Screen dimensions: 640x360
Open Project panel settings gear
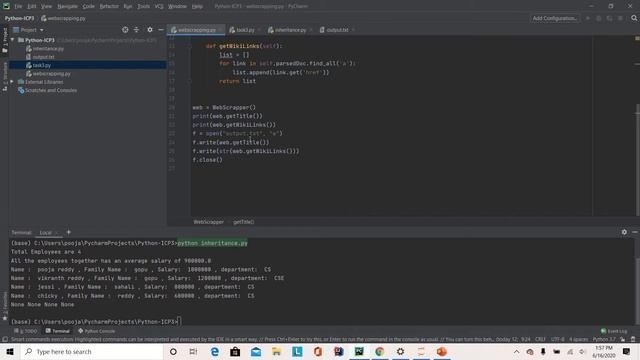click(150, 30)
